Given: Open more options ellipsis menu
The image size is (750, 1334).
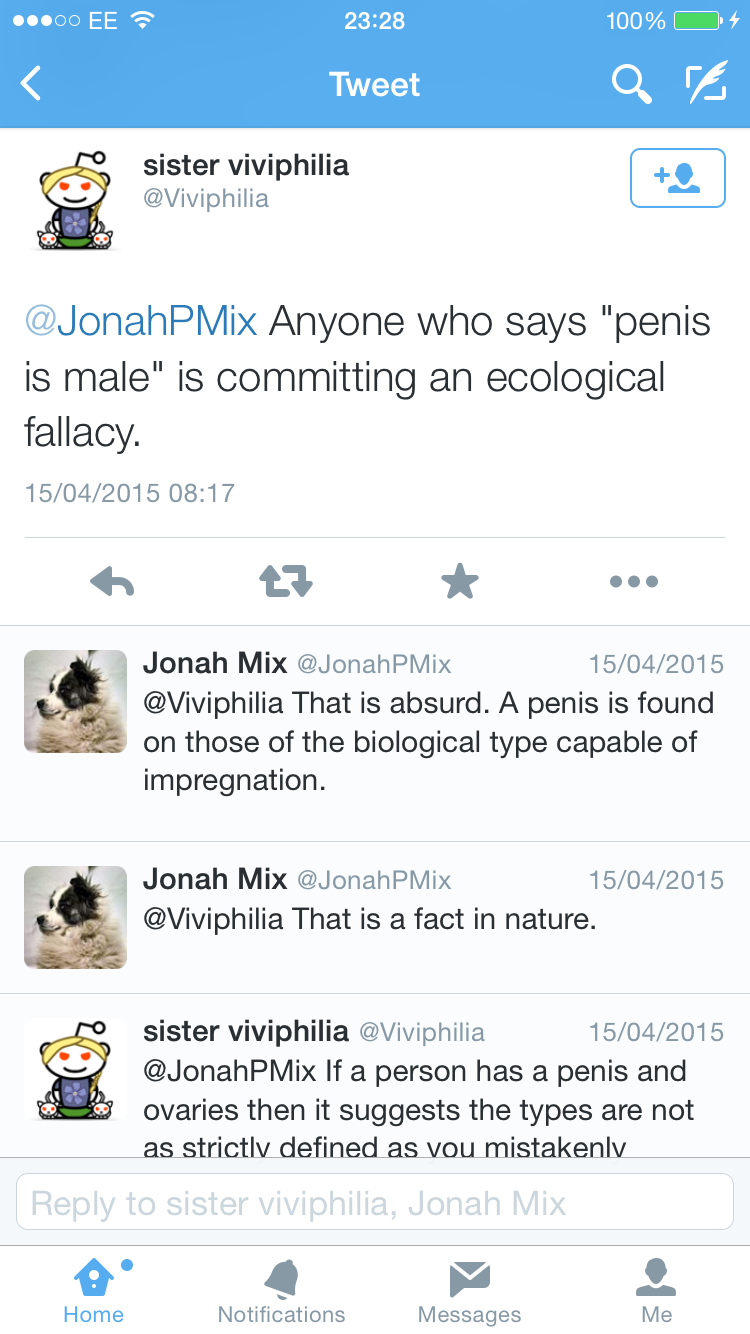Looking at the screenshot, I should point(634,581).
